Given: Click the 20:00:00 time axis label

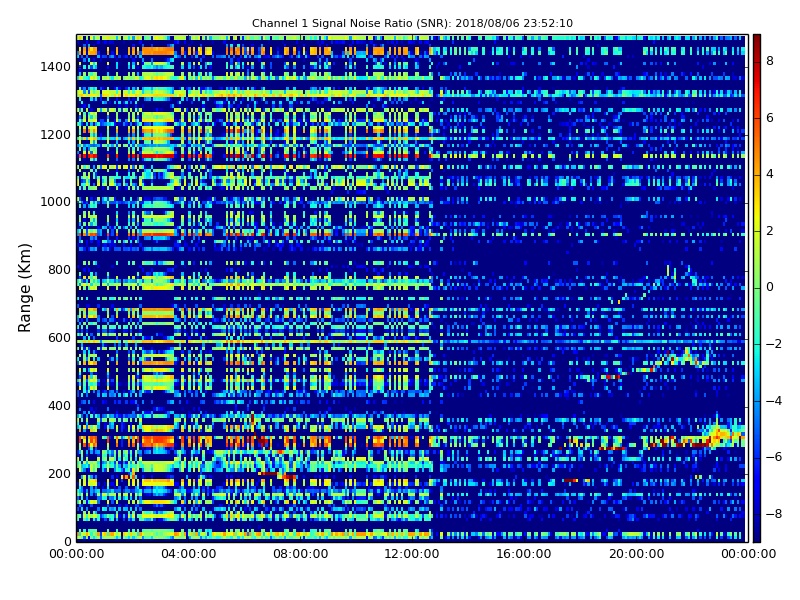Looking at the screenshot, I should tap(636, 554).
